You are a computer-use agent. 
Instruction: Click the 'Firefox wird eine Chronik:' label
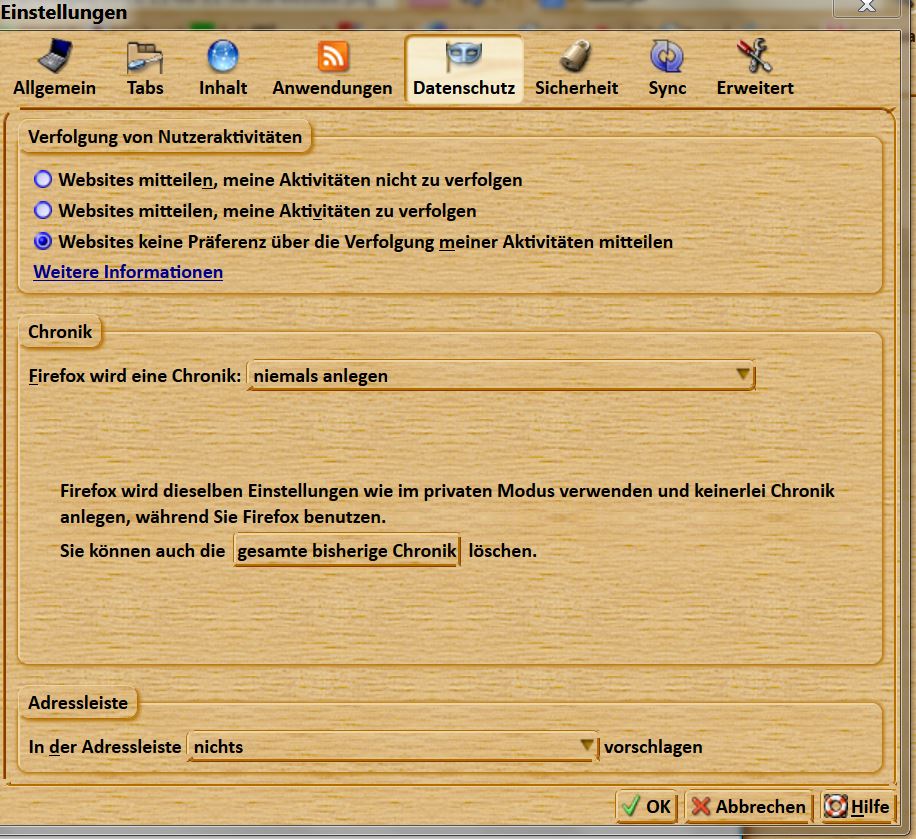tap(135, 375)
